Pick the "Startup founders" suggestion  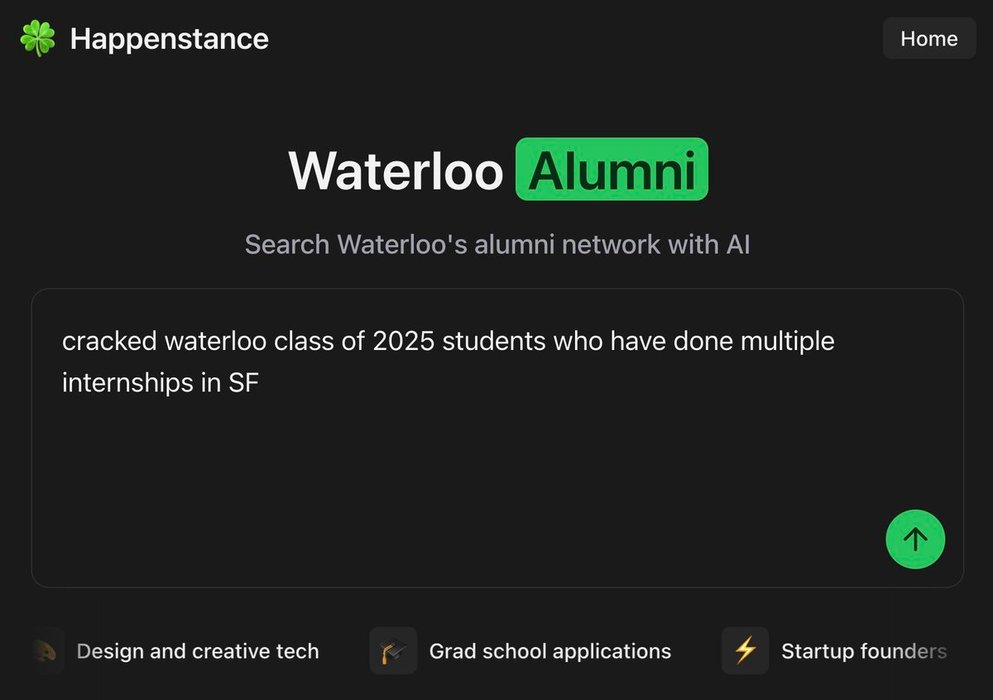[863, 651]
